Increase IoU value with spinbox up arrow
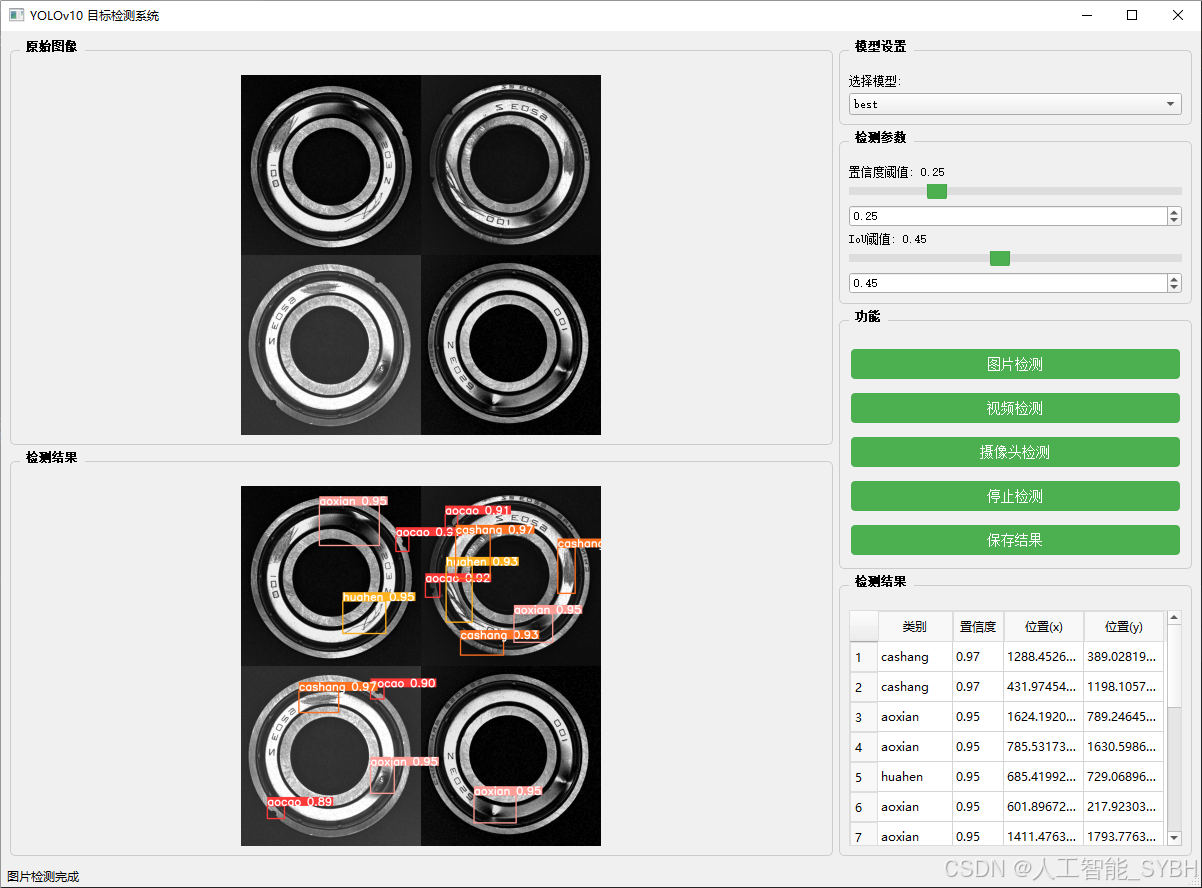Viewport: 1202px width, 888px height. point(1174,279)
